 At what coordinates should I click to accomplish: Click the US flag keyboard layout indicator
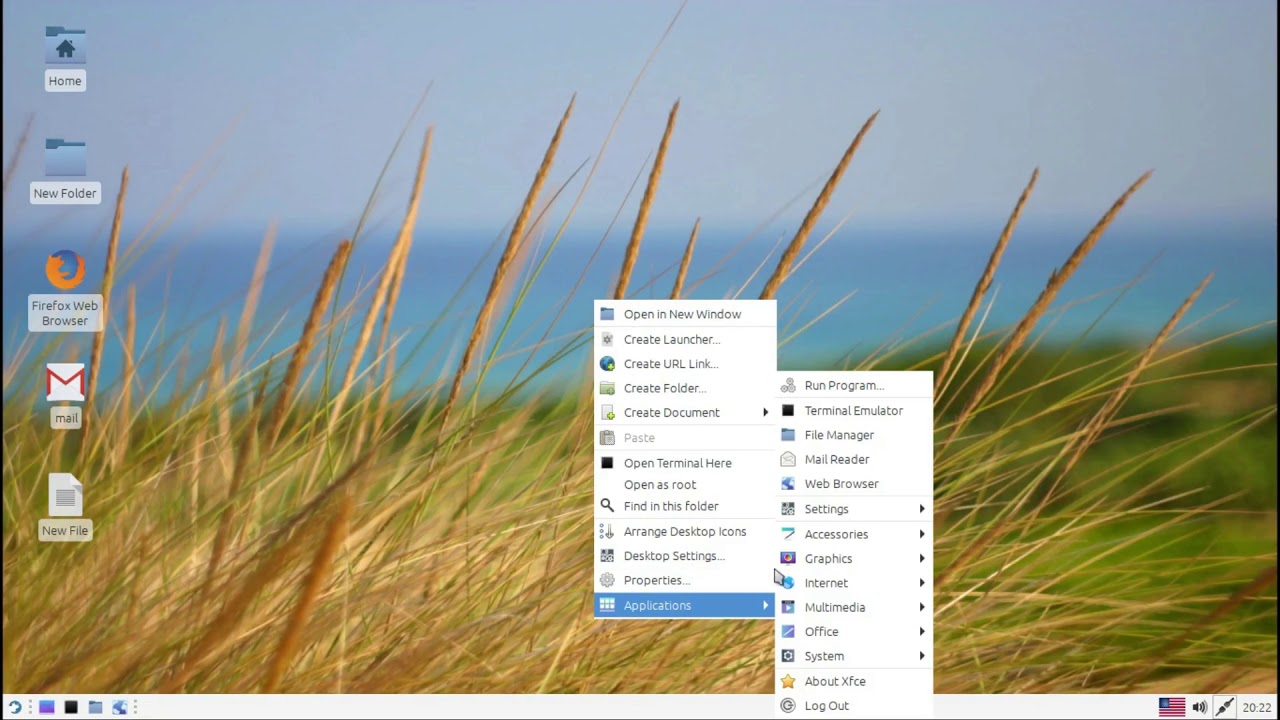1172,707
